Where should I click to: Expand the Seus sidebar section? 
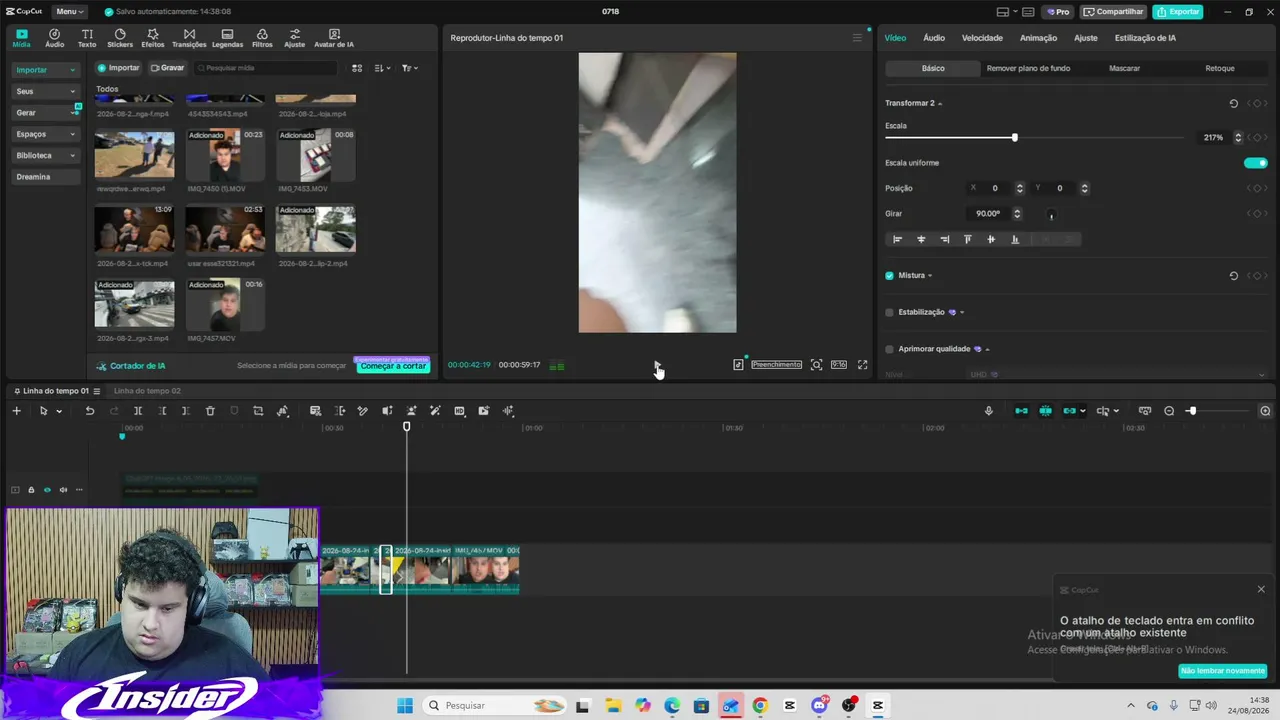[x=45, y=91]
